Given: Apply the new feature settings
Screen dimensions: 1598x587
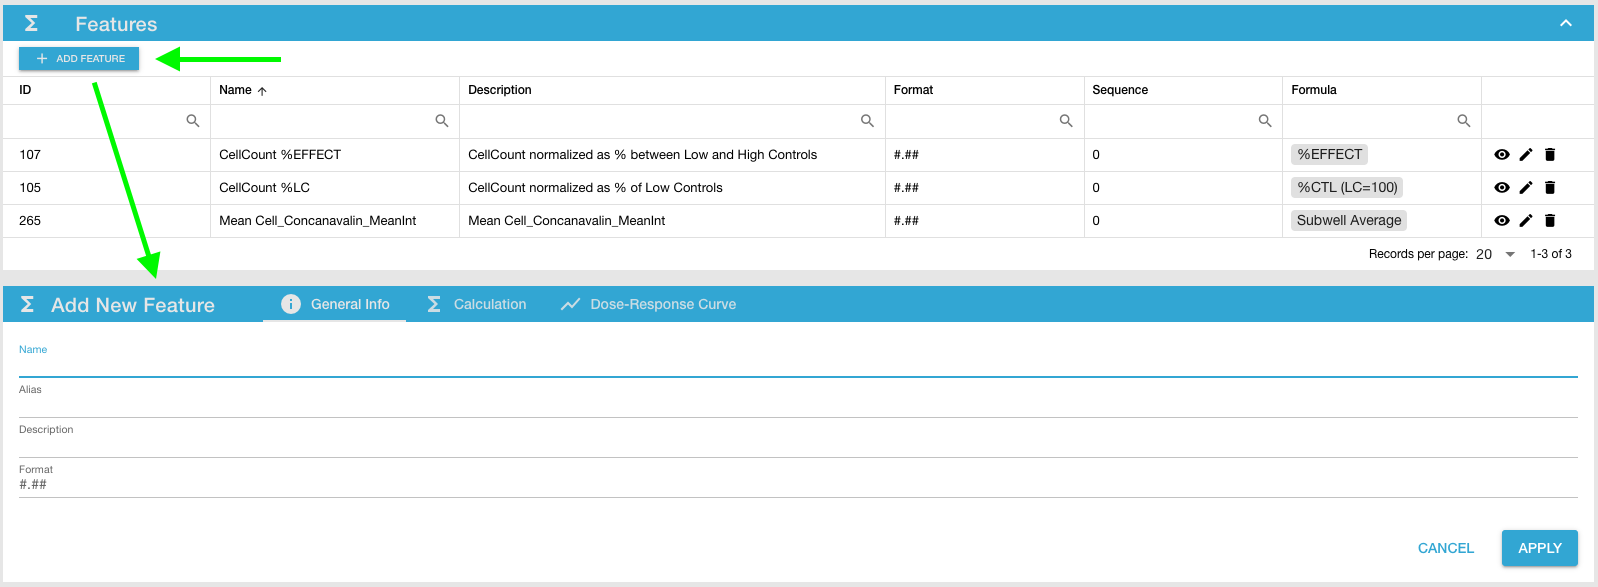Looking at the screenshot, I should click(x=1539, y=548).
